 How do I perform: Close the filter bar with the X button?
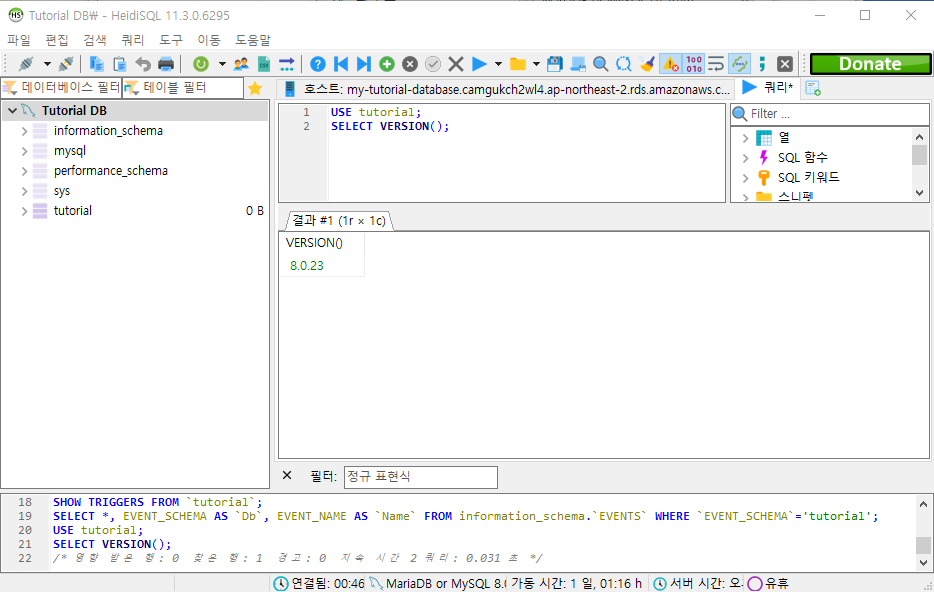[x=287, y=476]
